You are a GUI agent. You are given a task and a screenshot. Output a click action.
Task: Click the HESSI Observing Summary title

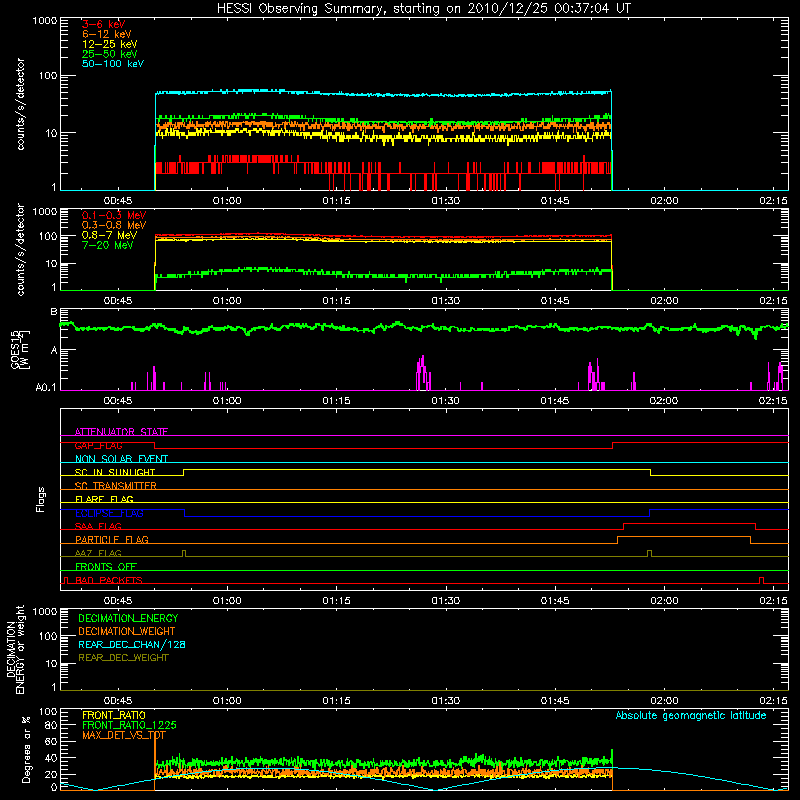pos(424,9)
